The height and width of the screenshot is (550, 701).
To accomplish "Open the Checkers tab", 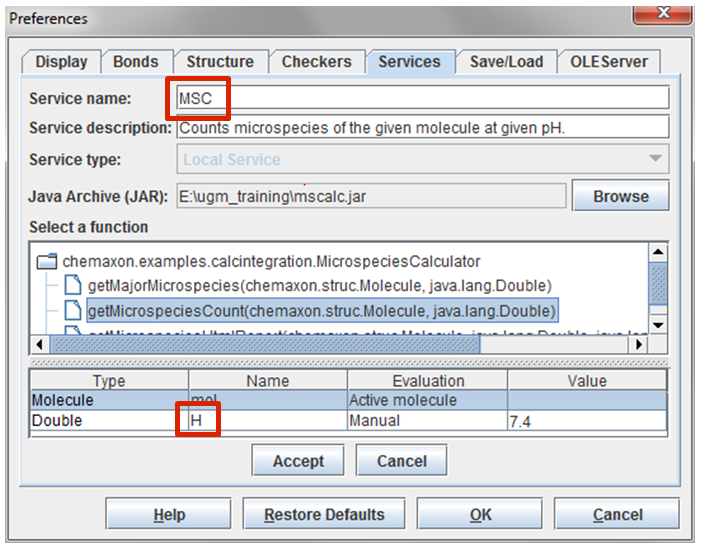I will click(x=316, y=62).
